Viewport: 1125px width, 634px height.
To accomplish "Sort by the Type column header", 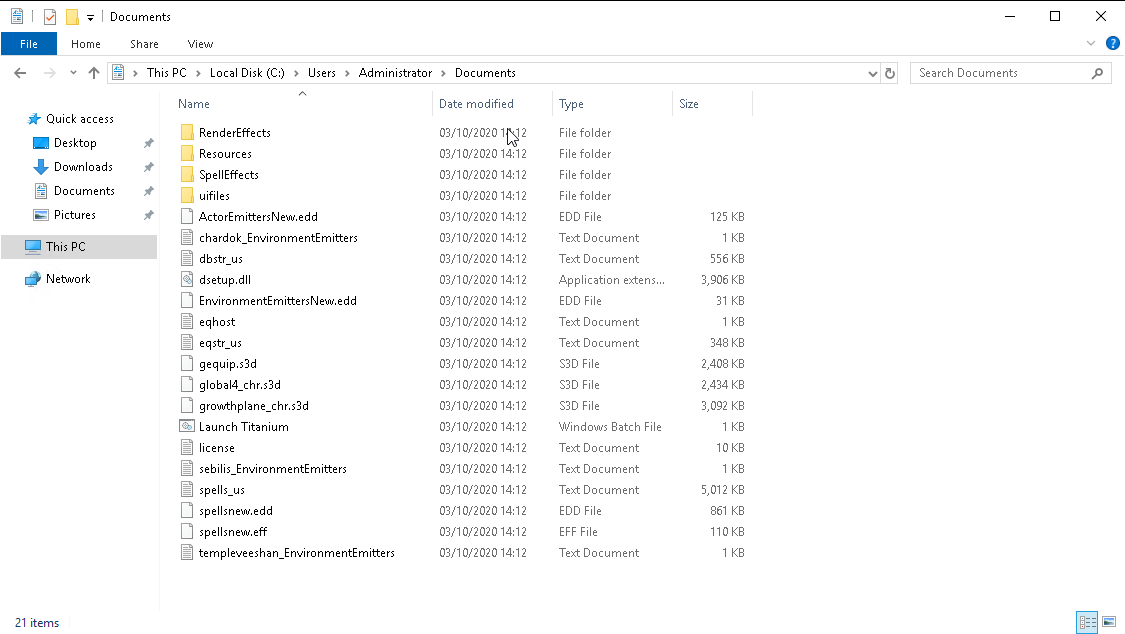I will pyautogui.click(x=571, y=104).
